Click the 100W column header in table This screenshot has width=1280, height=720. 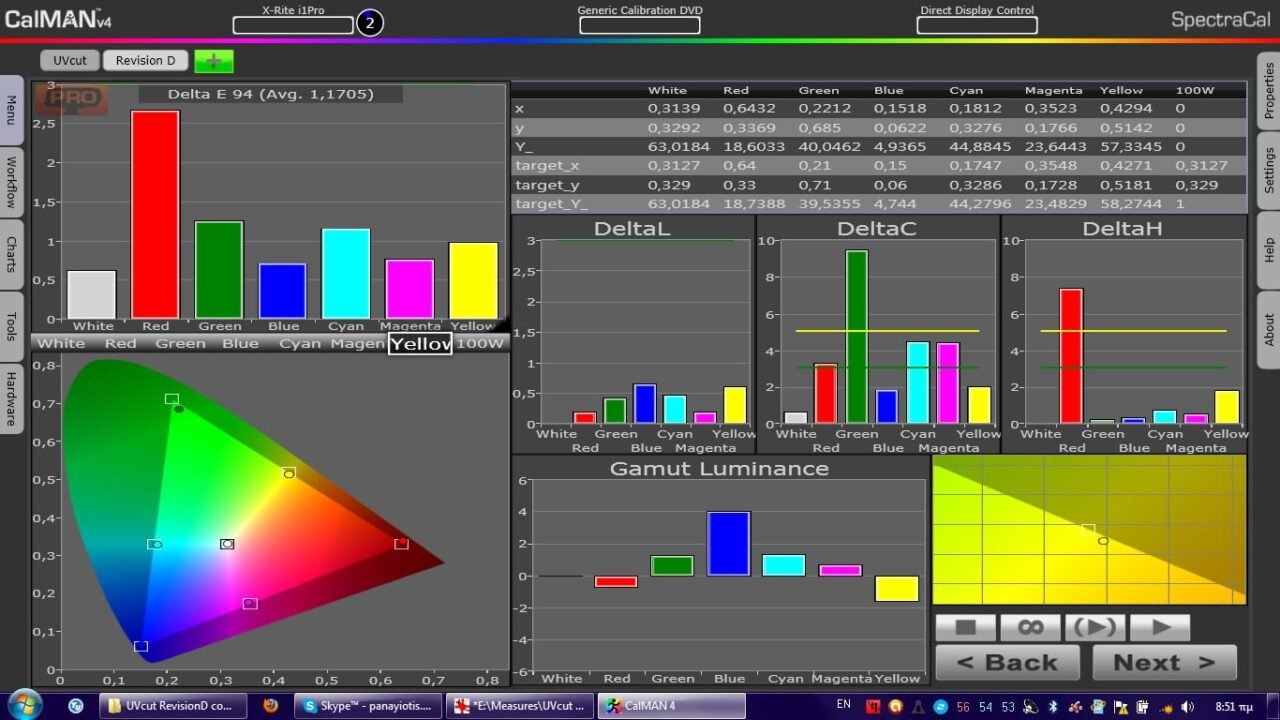coord(1194,90)
